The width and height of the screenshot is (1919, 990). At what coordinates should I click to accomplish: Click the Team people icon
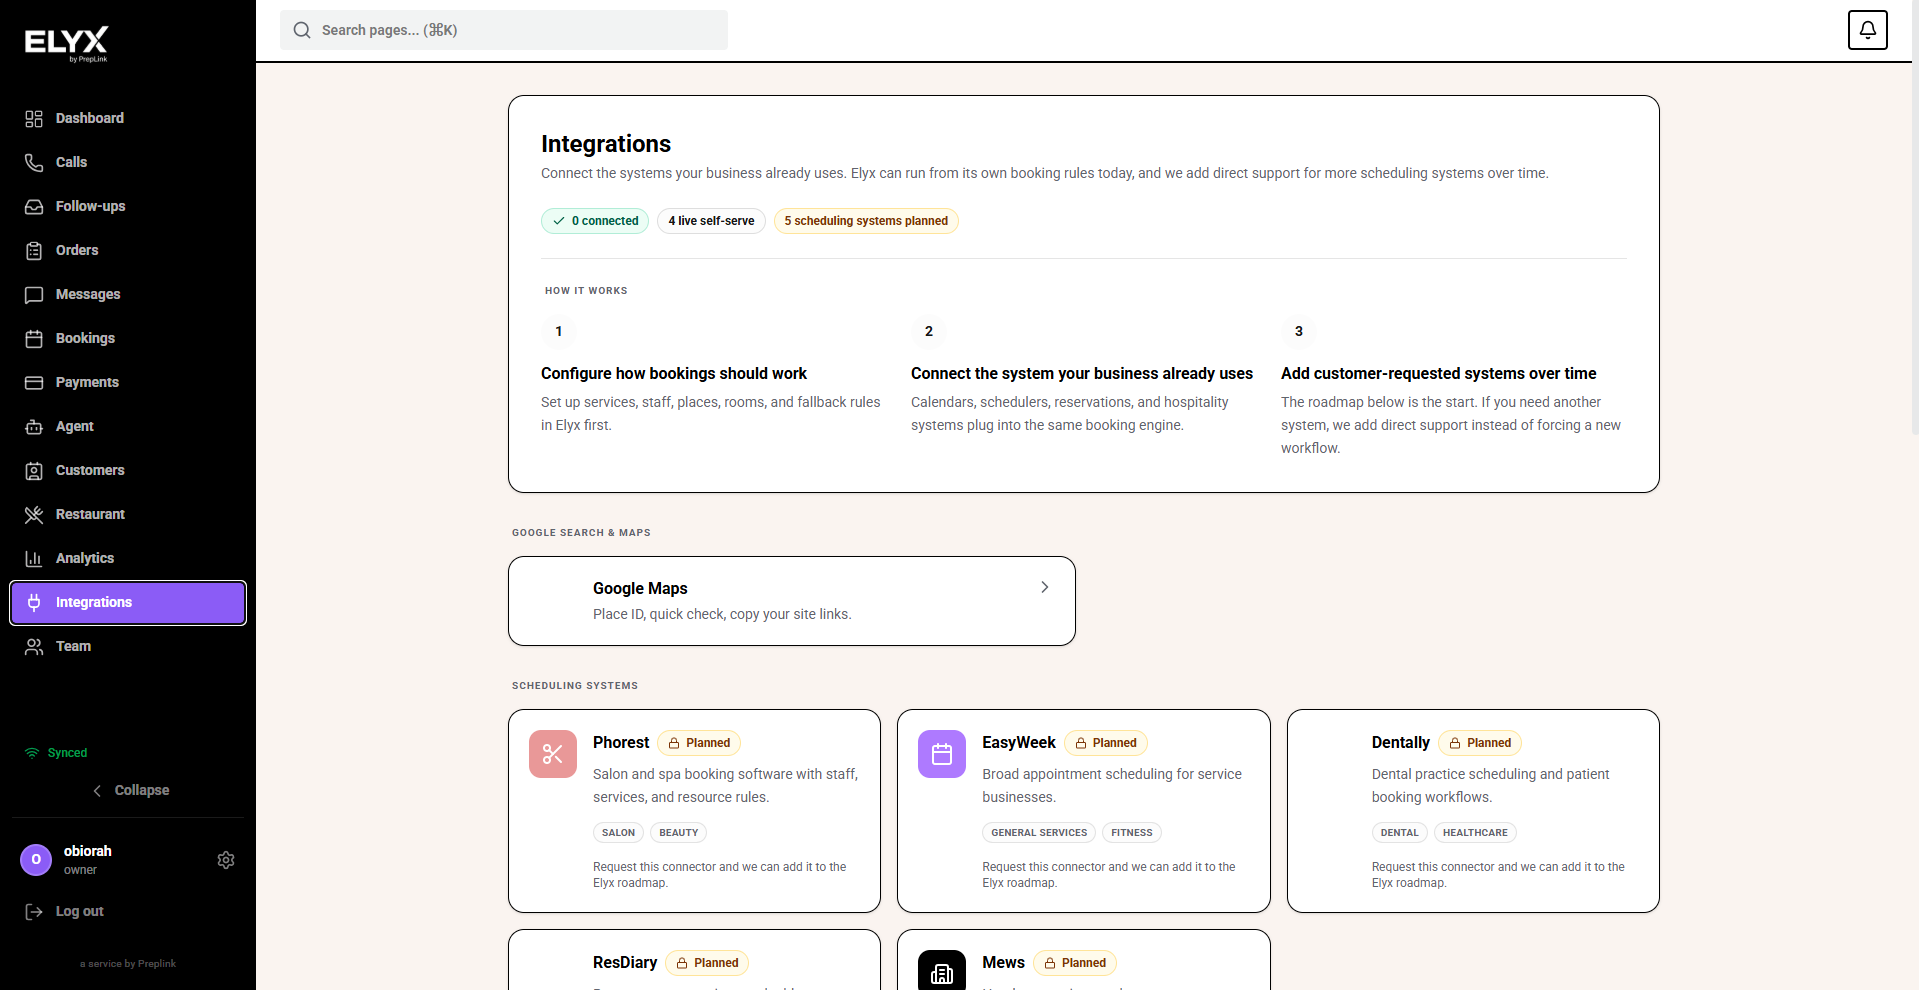pyautogui.click(x=34, y=647)
